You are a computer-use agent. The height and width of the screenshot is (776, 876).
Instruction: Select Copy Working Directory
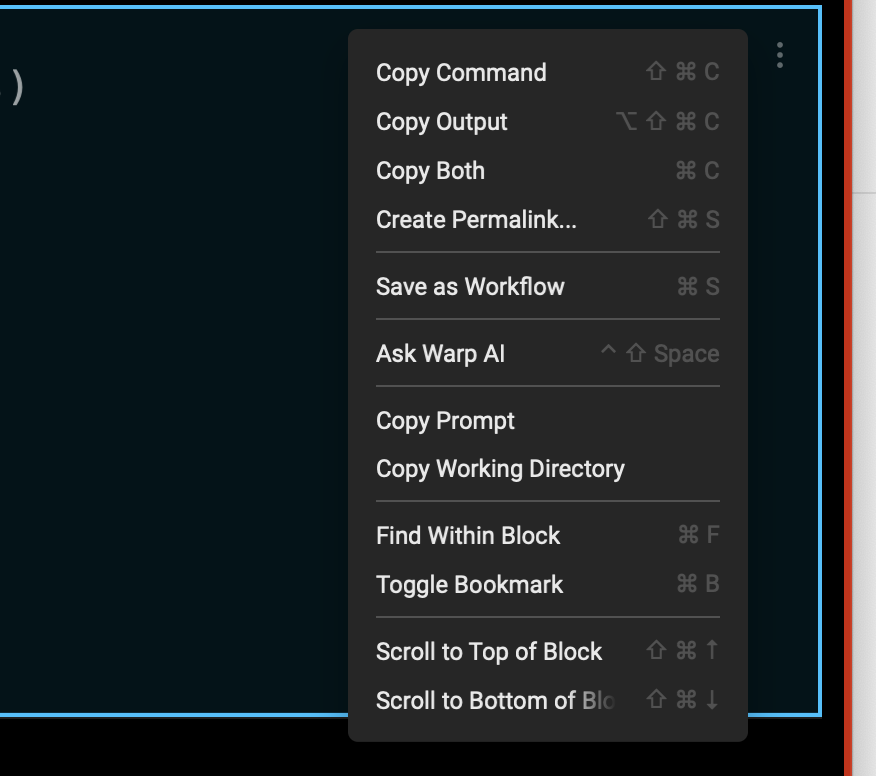point(500,468)
